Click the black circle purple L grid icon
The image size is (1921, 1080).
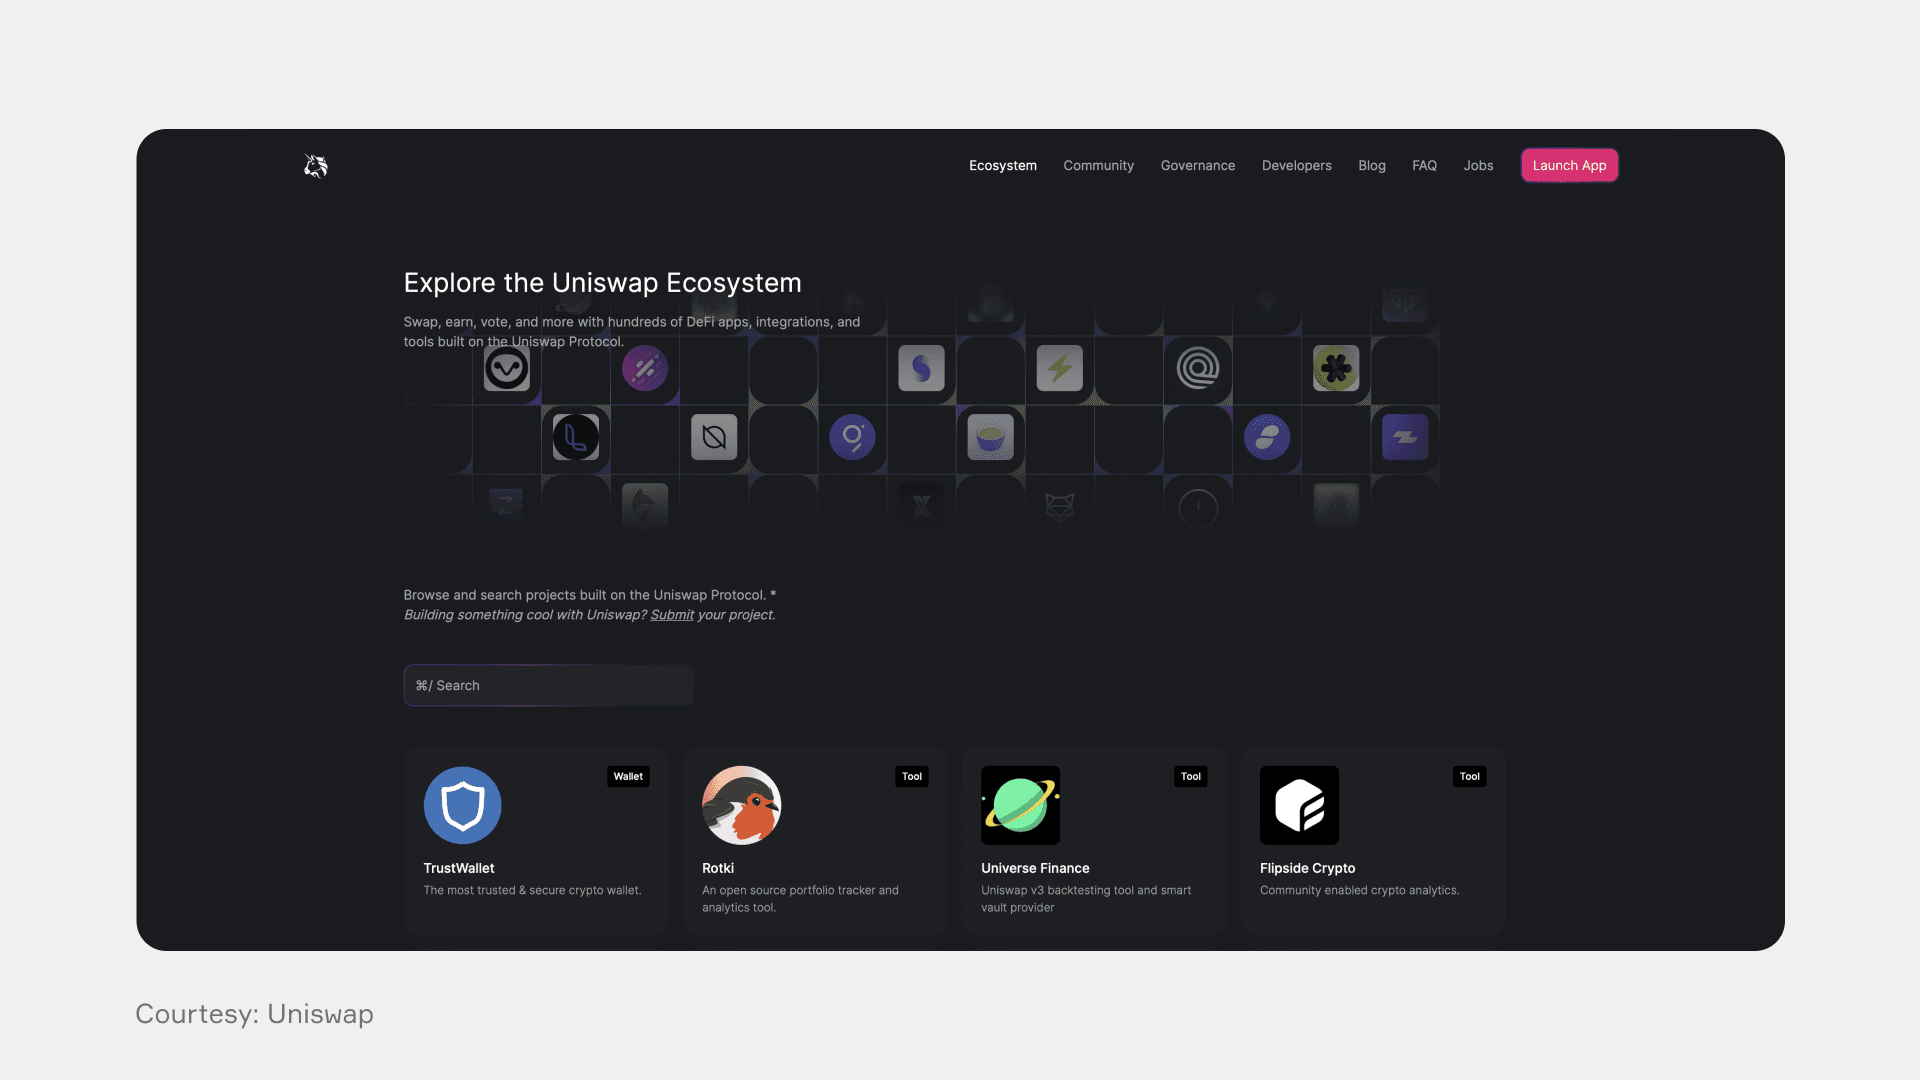tap(576, 438)
